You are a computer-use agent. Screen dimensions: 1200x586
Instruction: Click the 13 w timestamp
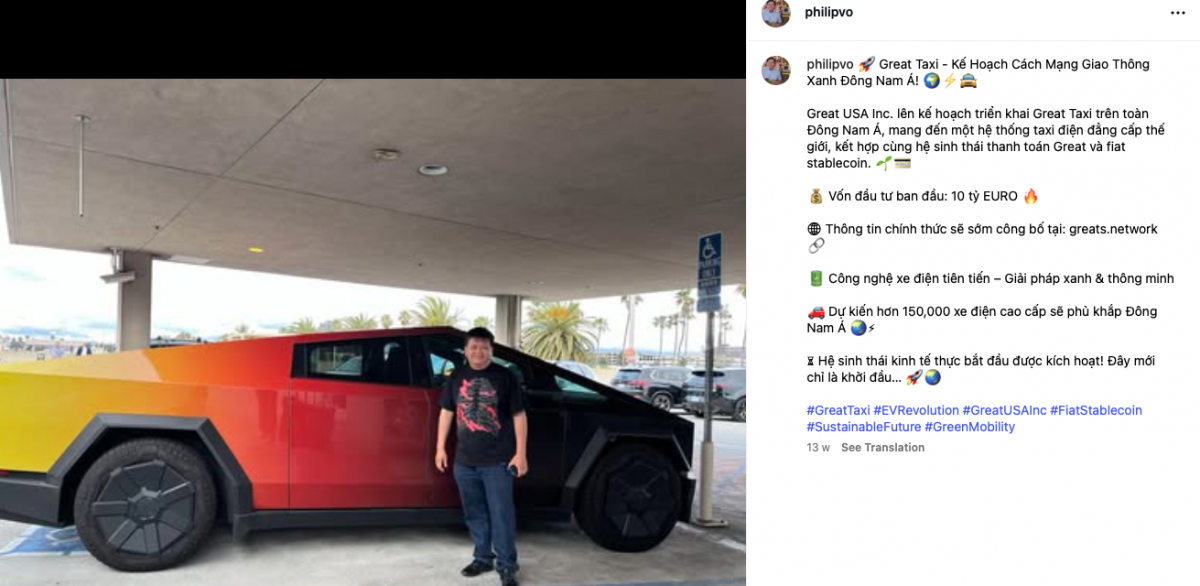coord(818,448)
